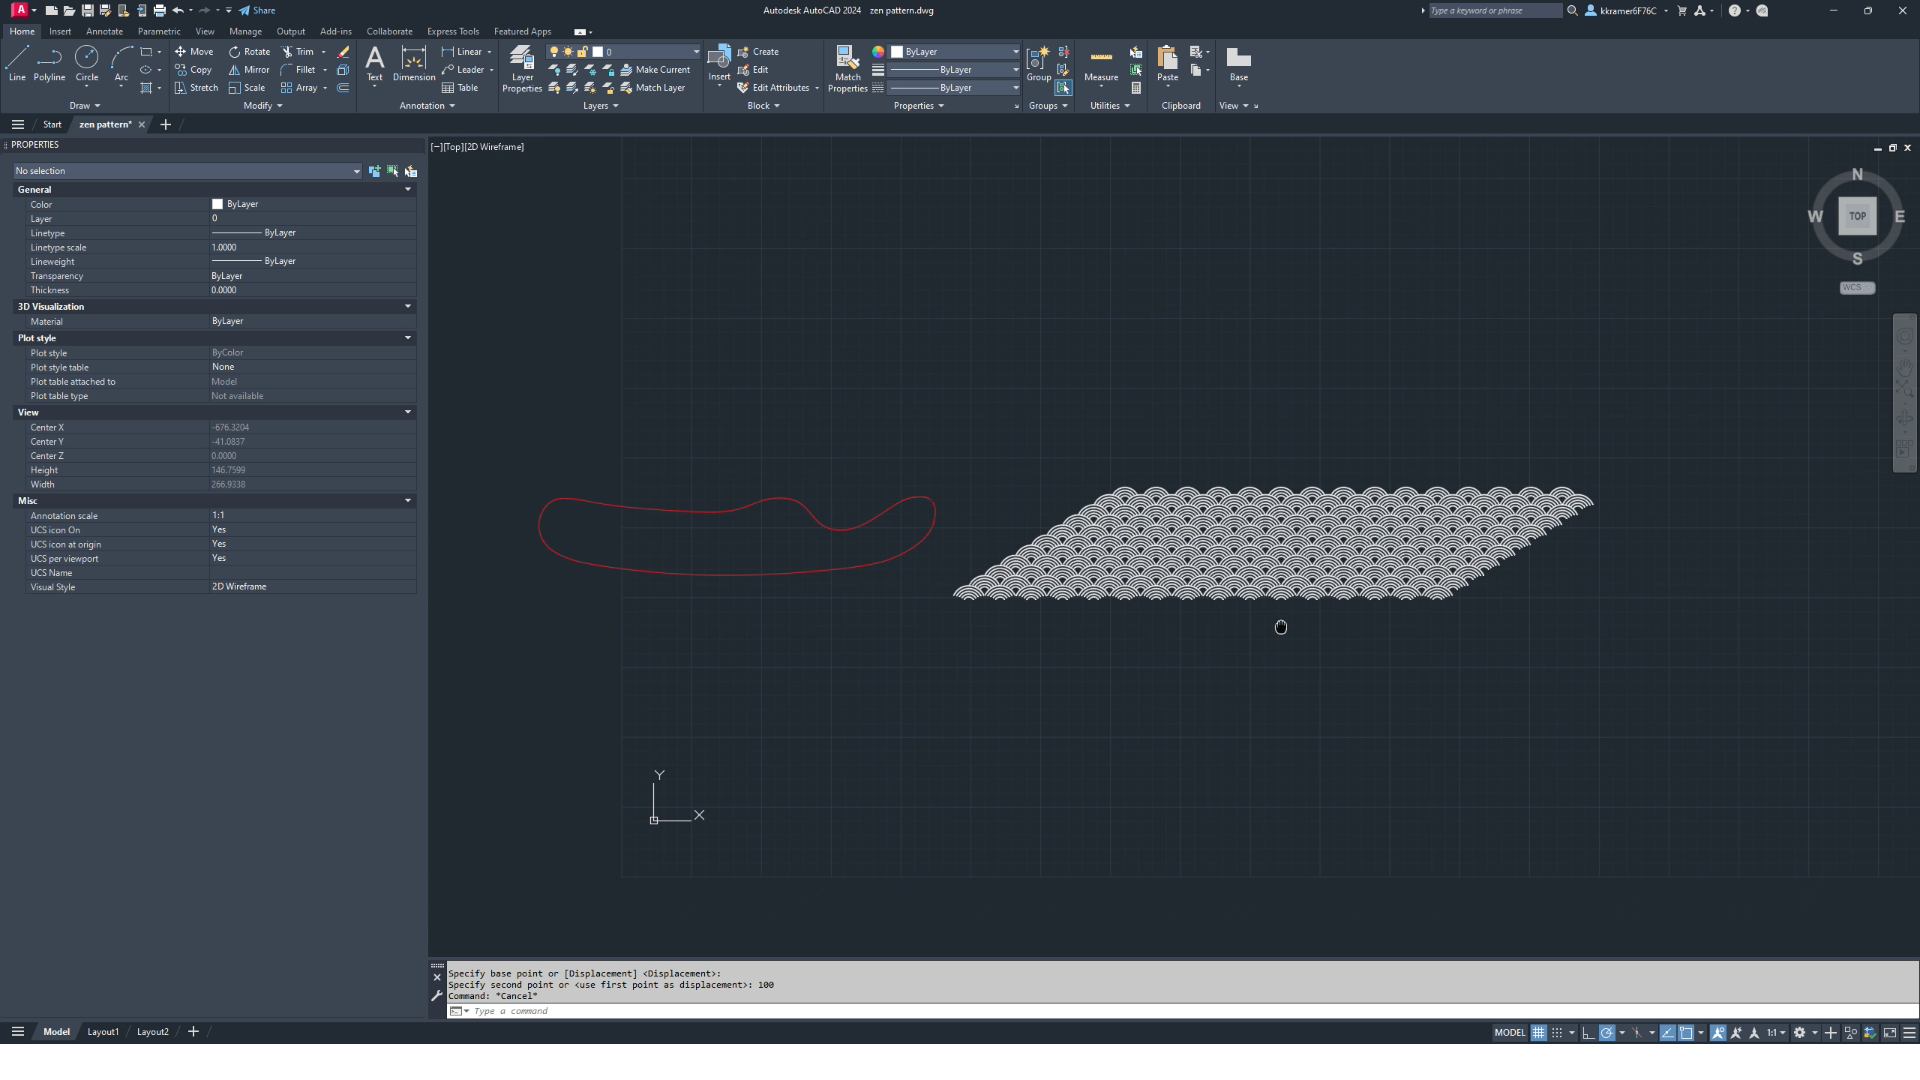Insert a Table annotation
The image size is (1920, 1080).
click(x=460, y=88)
